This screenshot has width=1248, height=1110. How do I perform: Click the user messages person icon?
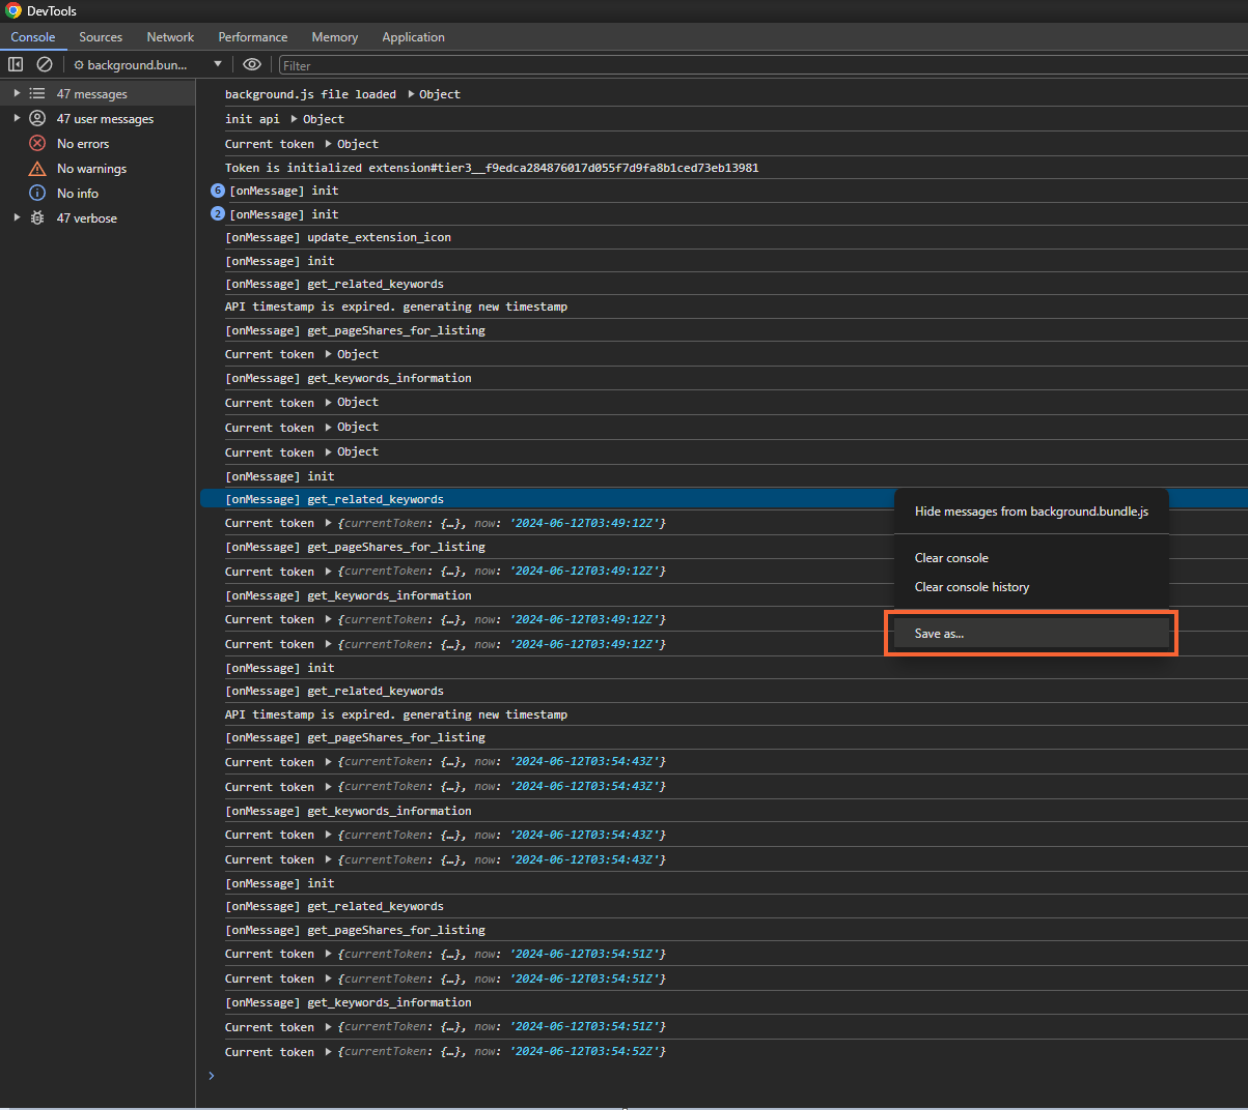point(37,118)
